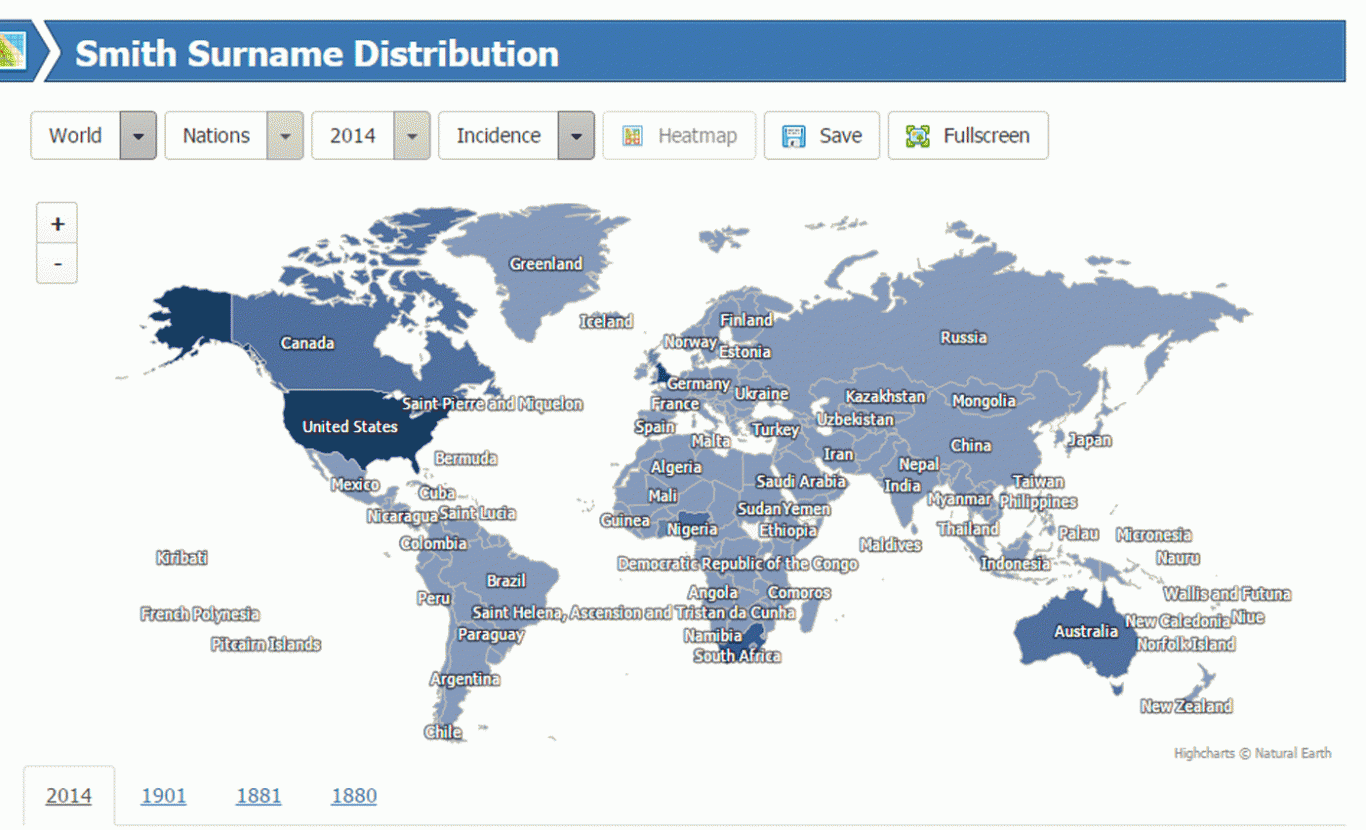Click the Highcharts credit link
Screen dimensions: 1366x830
click(x=1252, y=753)
